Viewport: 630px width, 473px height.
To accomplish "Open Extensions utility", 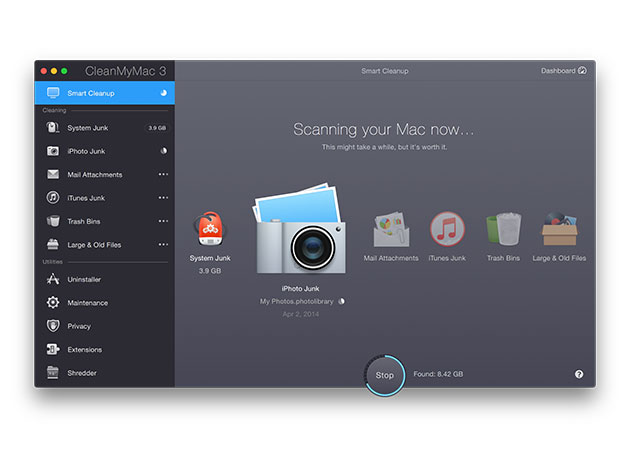I will (104, 349).
